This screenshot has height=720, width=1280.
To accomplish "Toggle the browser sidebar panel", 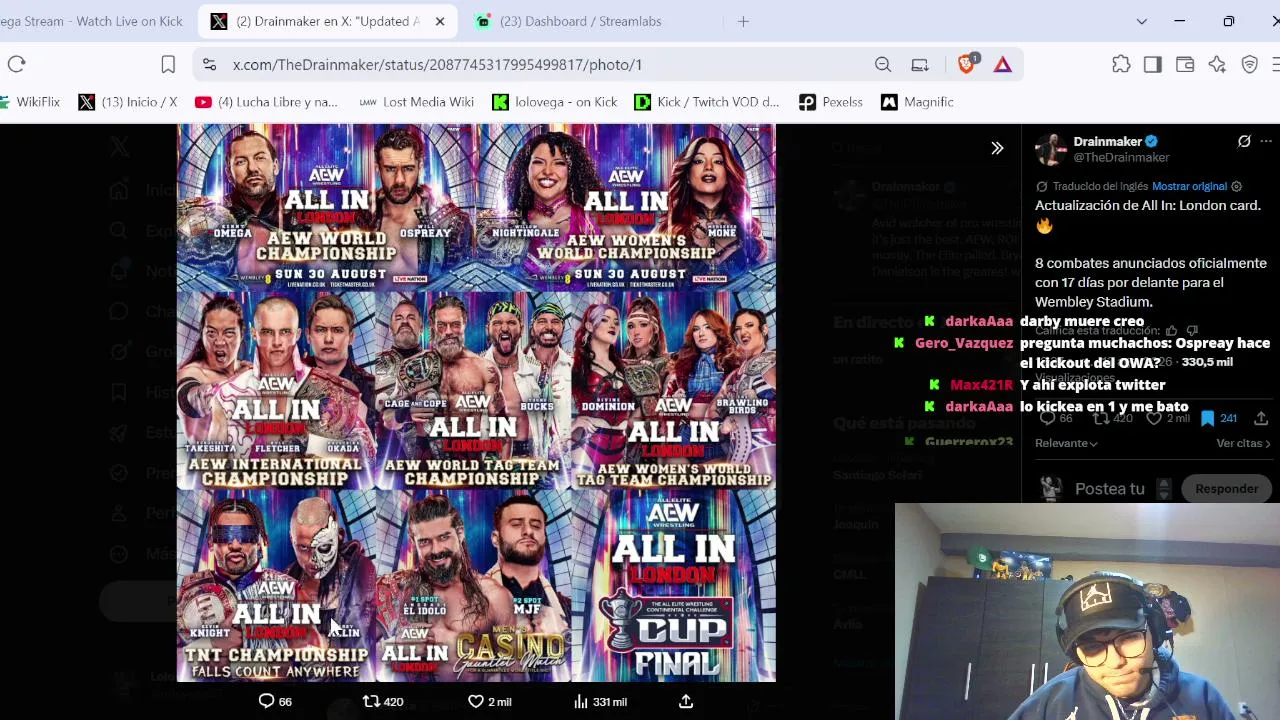I will click(x=1153, y=64).
